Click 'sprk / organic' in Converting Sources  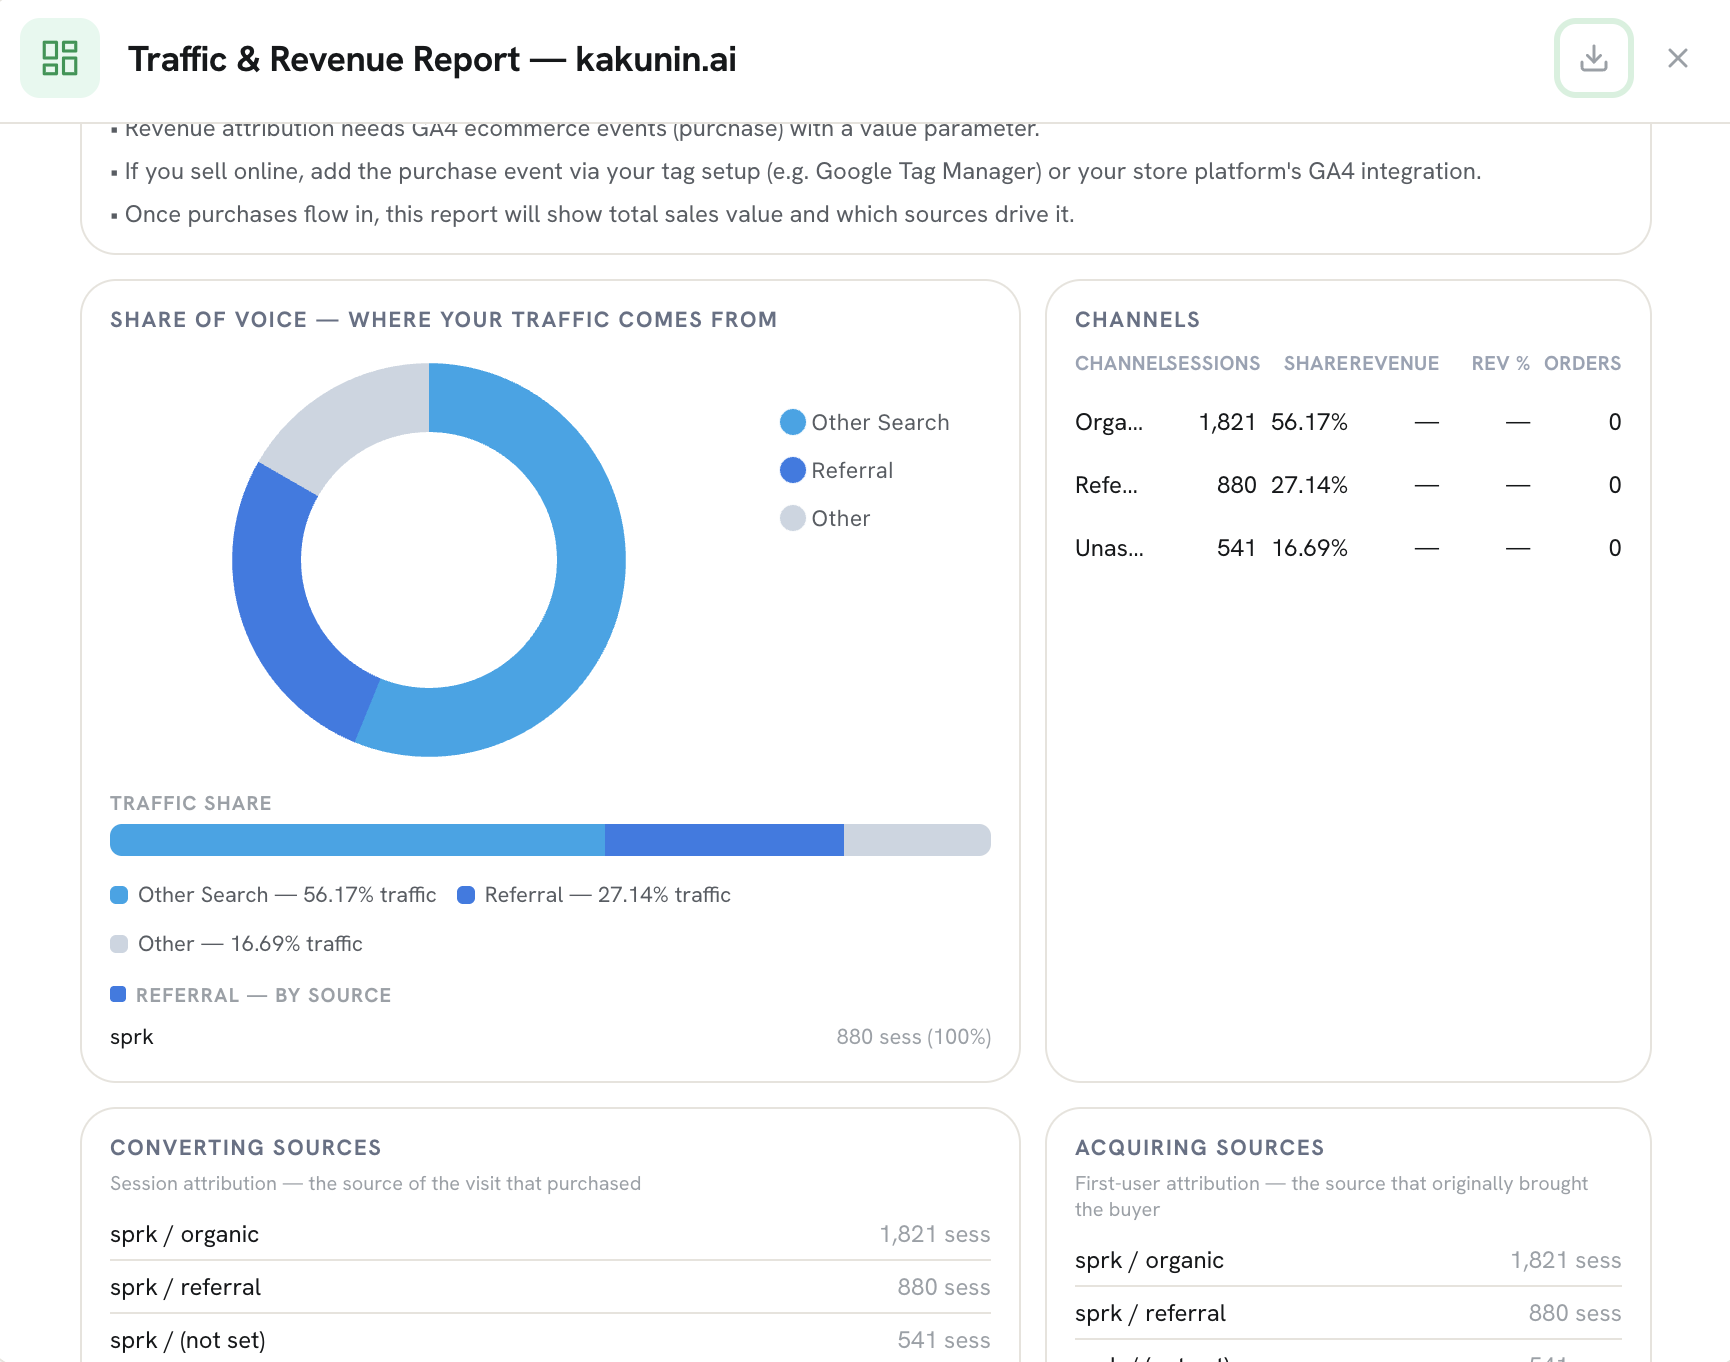pyautogui.click(x=184, y=1234)
